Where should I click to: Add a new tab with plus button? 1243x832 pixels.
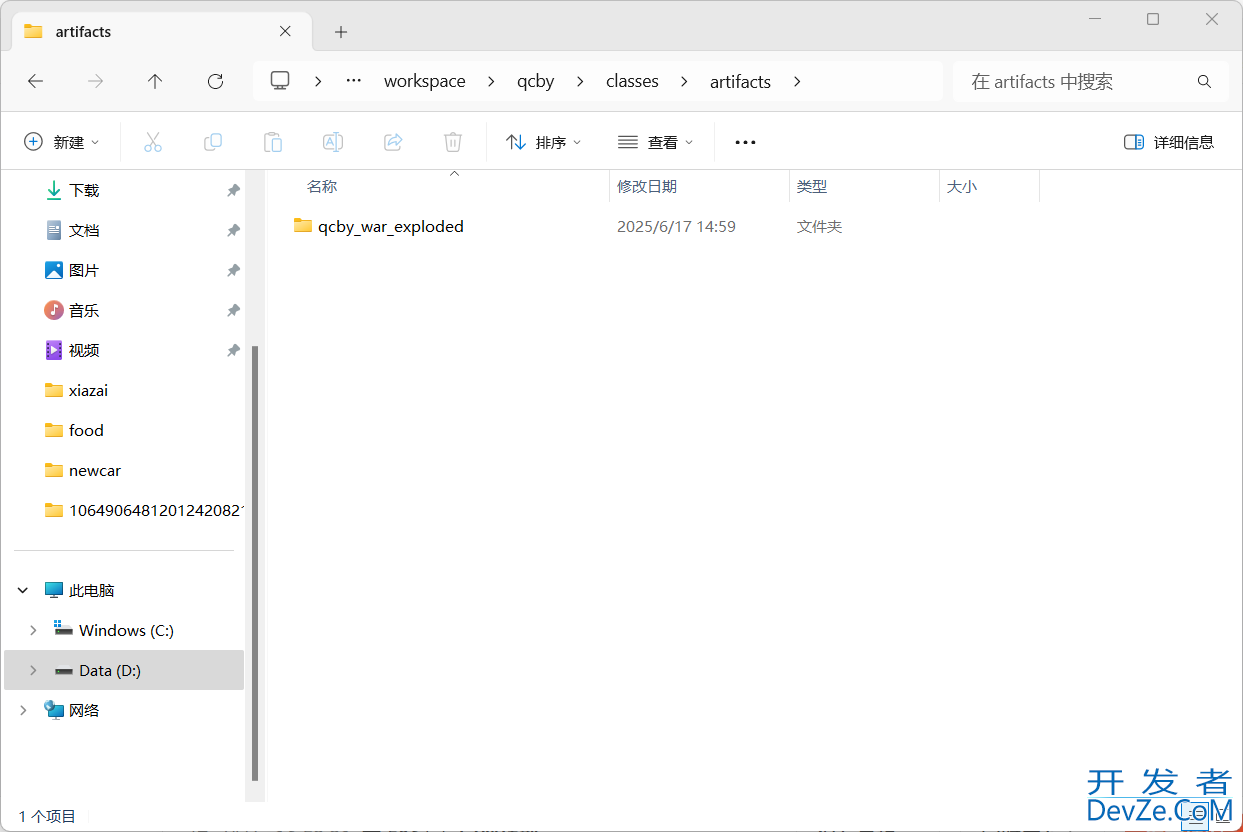341,32
